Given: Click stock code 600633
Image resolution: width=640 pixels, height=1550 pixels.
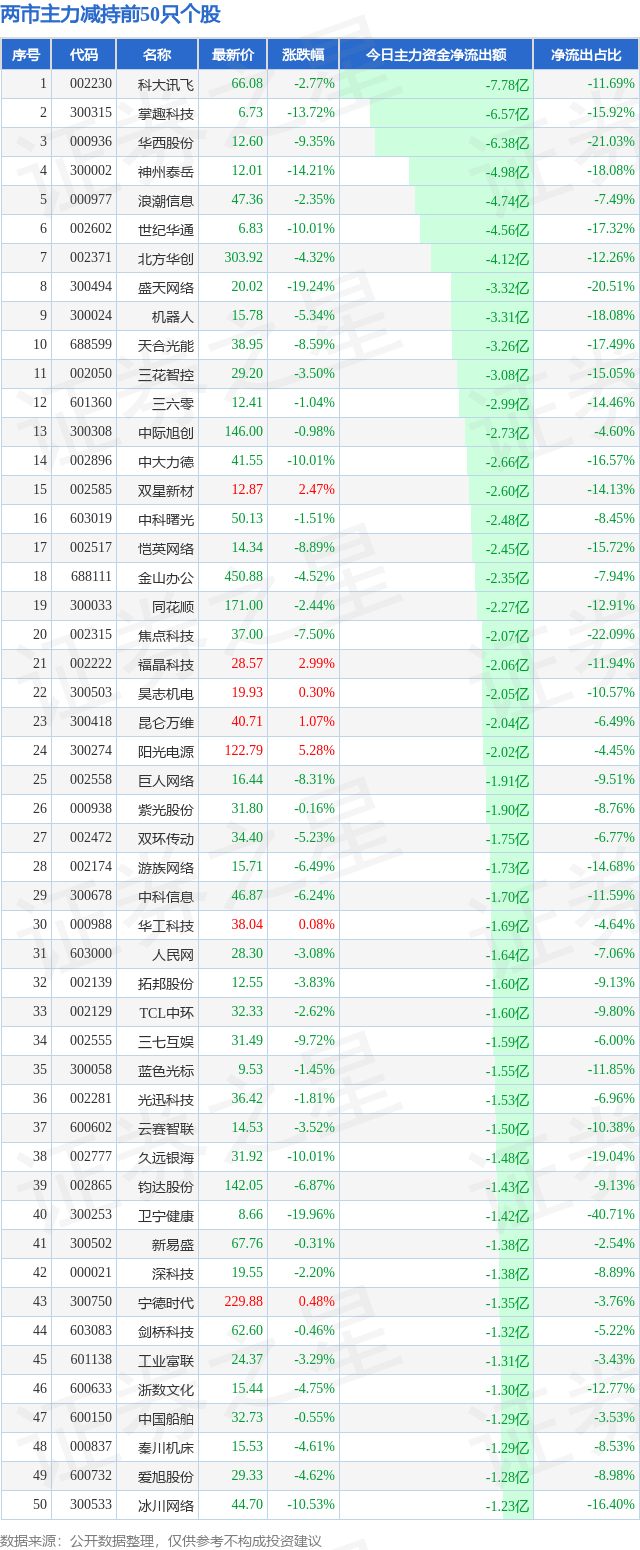Looking at the screenshot, I should pos(91,1389).
